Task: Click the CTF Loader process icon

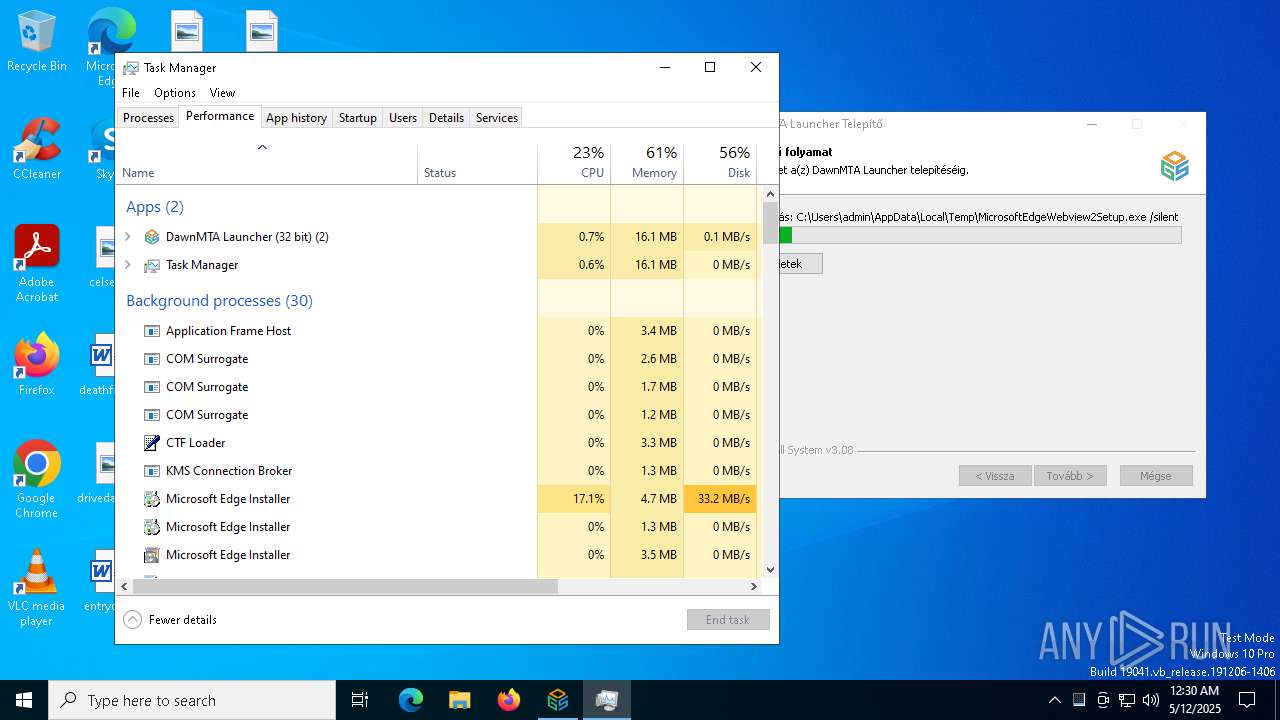Action: (152, 443)
